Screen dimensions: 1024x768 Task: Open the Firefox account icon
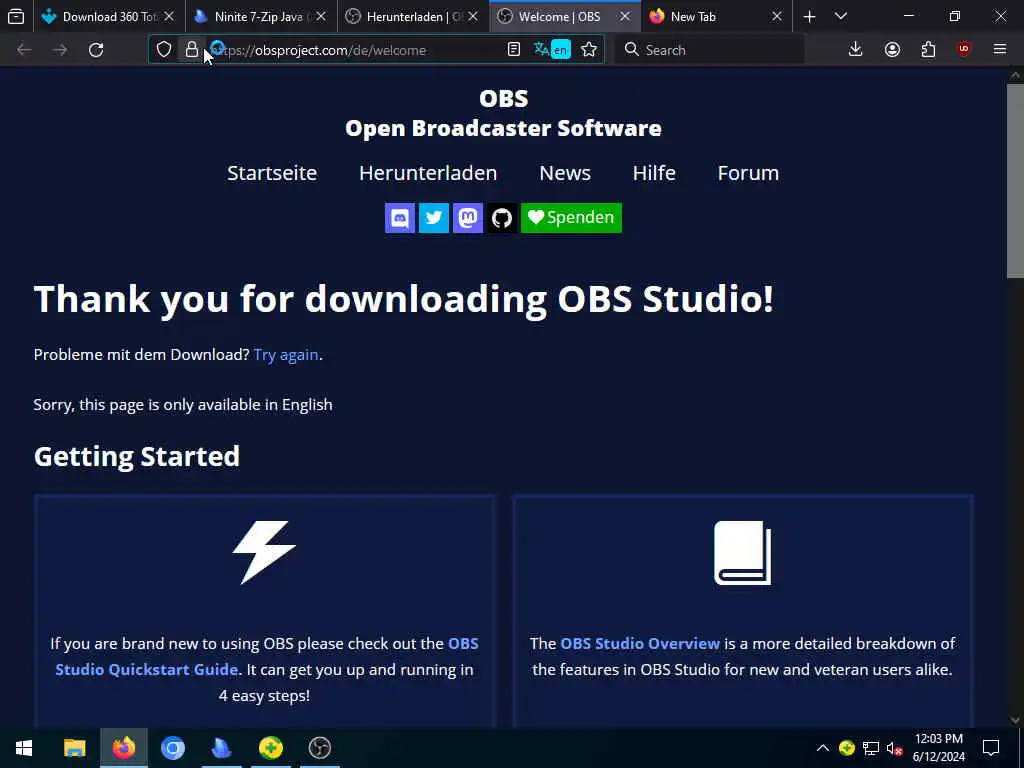tap(892, 50)
